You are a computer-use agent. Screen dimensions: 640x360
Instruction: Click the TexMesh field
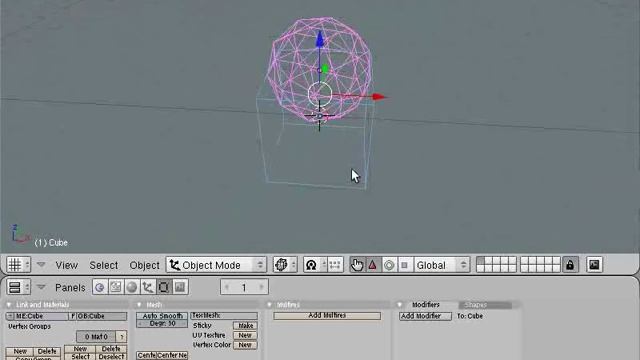(224, 316)
